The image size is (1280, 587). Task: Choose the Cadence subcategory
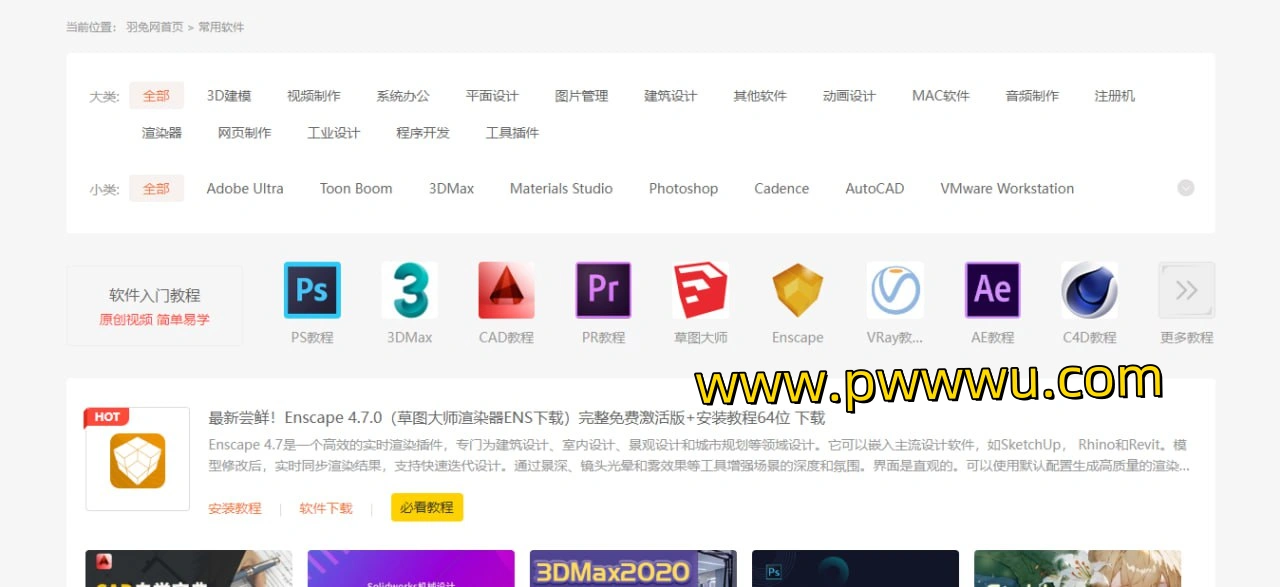point(782,188)
